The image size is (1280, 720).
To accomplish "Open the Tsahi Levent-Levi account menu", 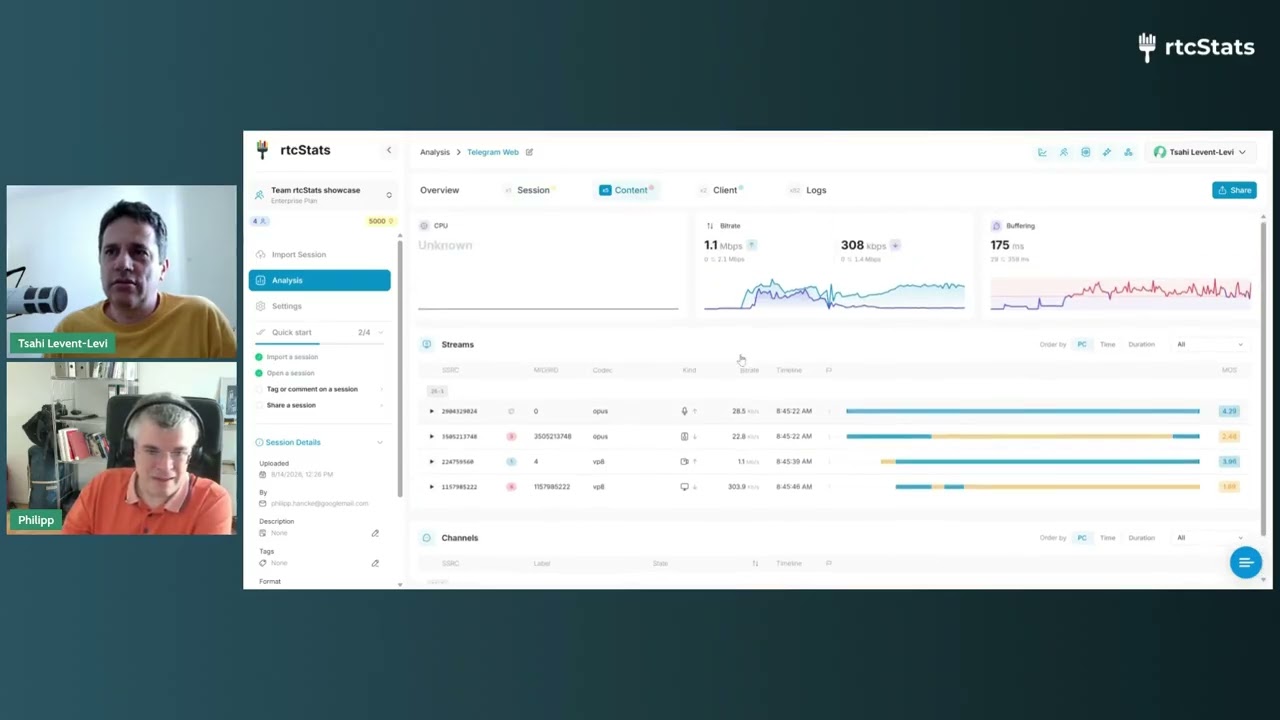I will click(1200, 152).
